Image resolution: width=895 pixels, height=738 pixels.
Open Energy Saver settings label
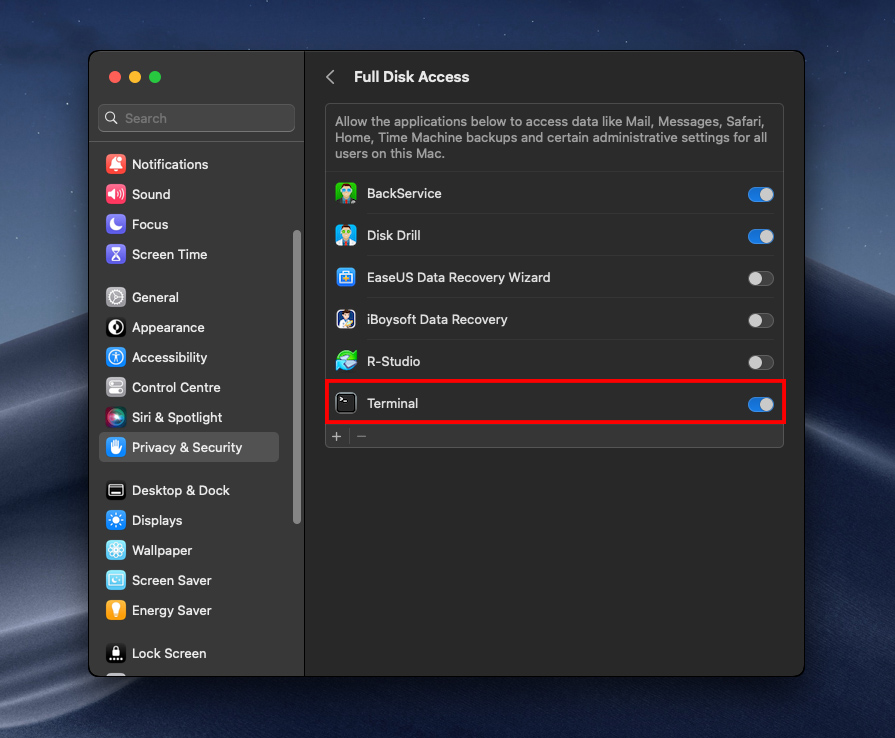[x=172, y=610]
